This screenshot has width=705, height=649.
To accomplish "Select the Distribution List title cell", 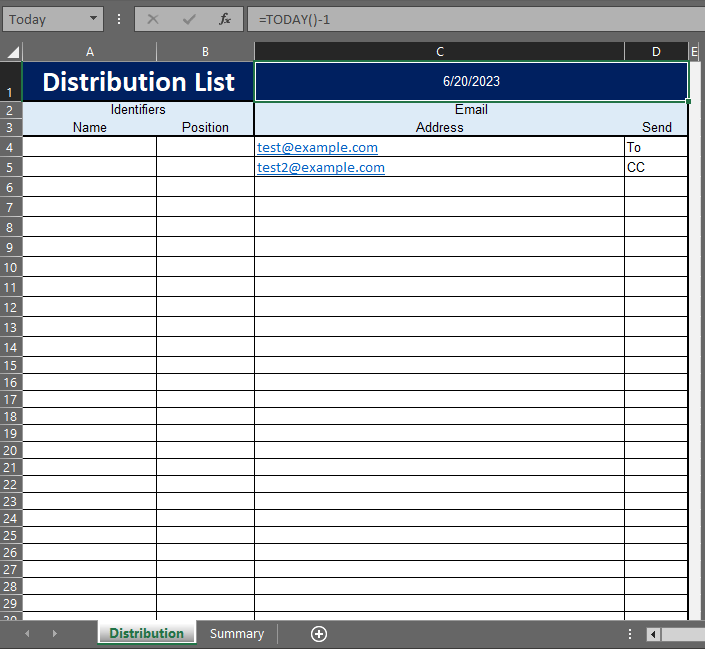I will click(x=138, y=82).
